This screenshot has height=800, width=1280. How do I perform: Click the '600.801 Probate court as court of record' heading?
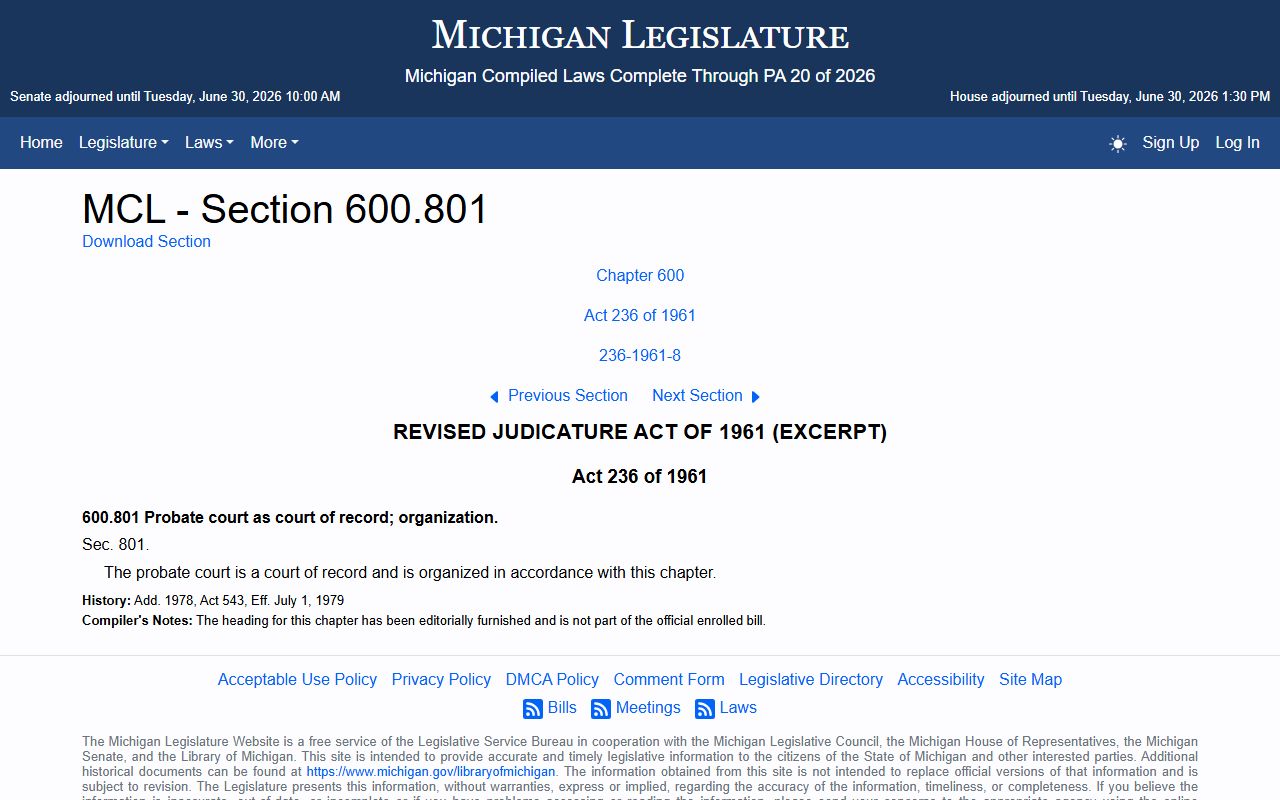click(x=290, y=517)
